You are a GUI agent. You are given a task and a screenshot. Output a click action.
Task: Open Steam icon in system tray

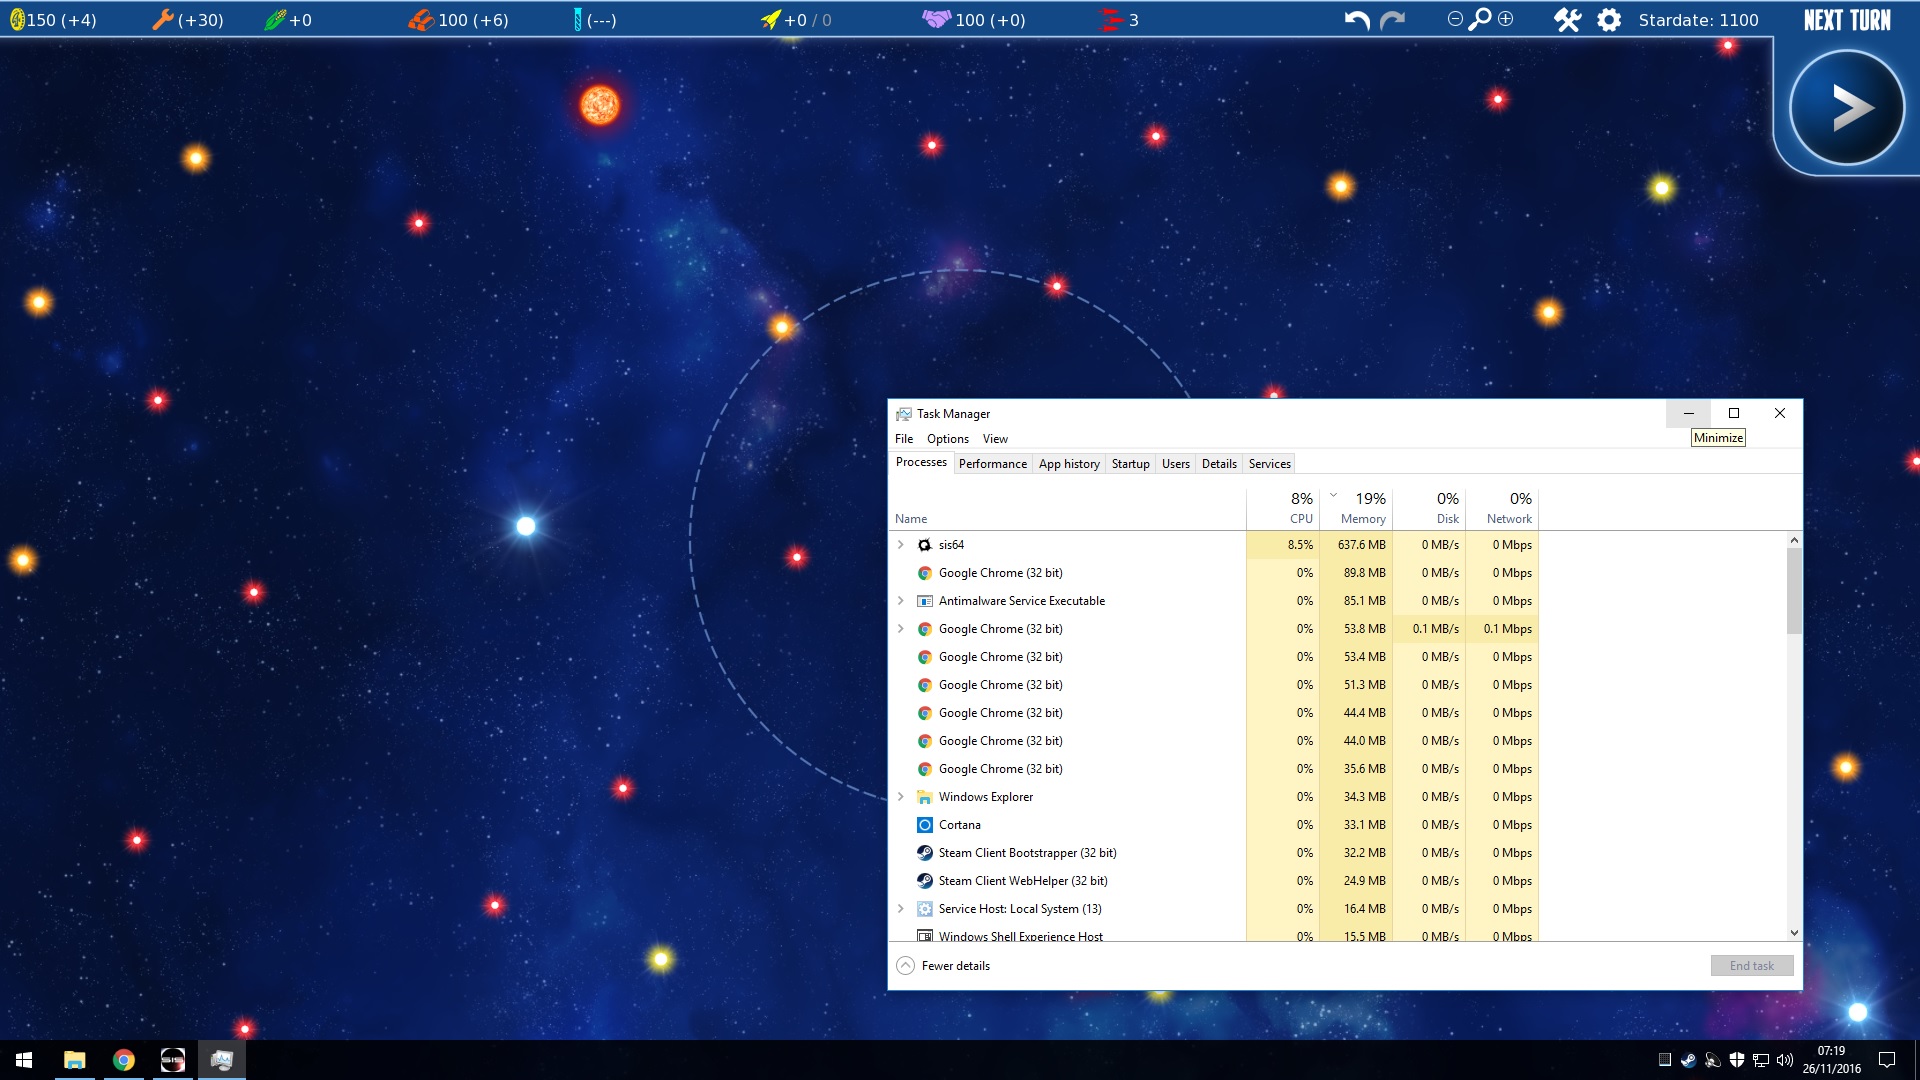pos(1688,1060)
